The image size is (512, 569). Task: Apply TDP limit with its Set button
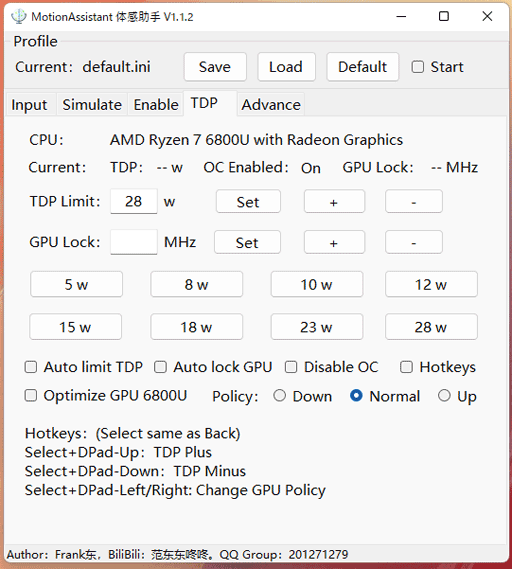(248, 201)
